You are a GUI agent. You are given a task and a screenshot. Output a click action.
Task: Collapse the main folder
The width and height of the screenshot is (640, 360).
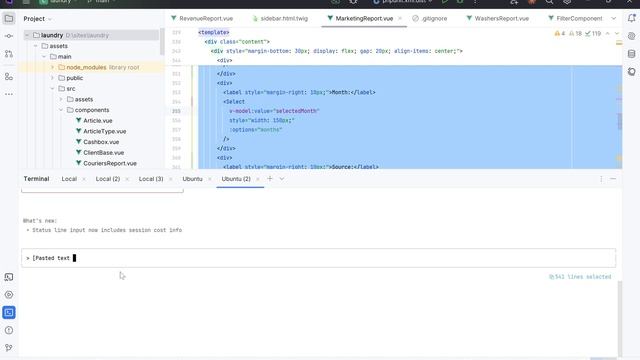pos(44,57)
